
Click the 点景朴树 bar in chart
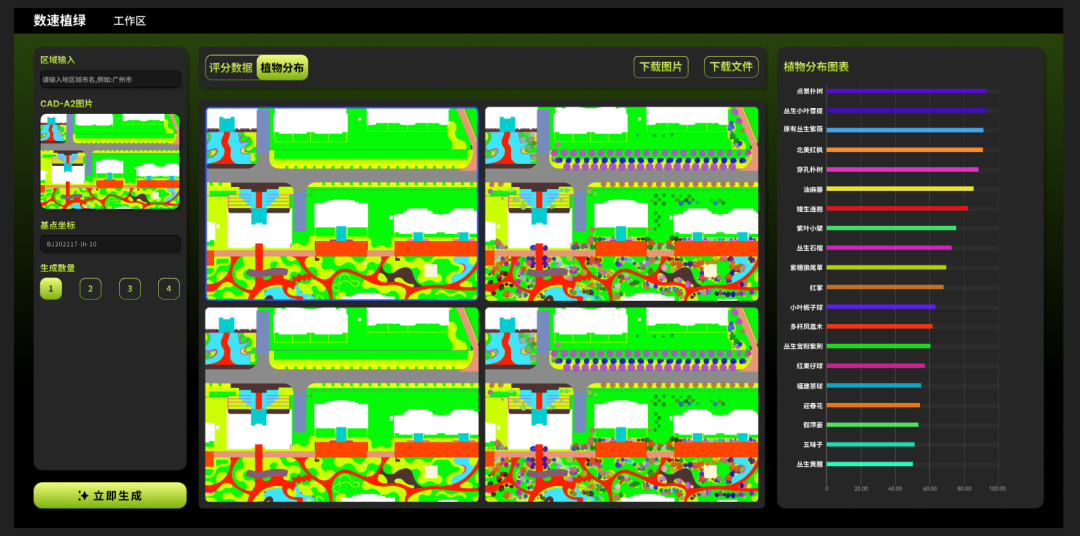[x=906, y=91]
